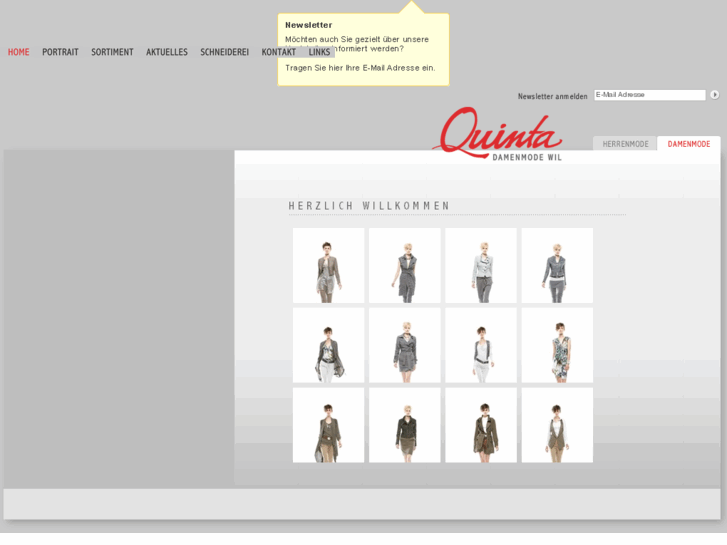Click the Quinta Damenmode Wil logo
This screenshot has height=545, width=727.
(x=497, y=134)
